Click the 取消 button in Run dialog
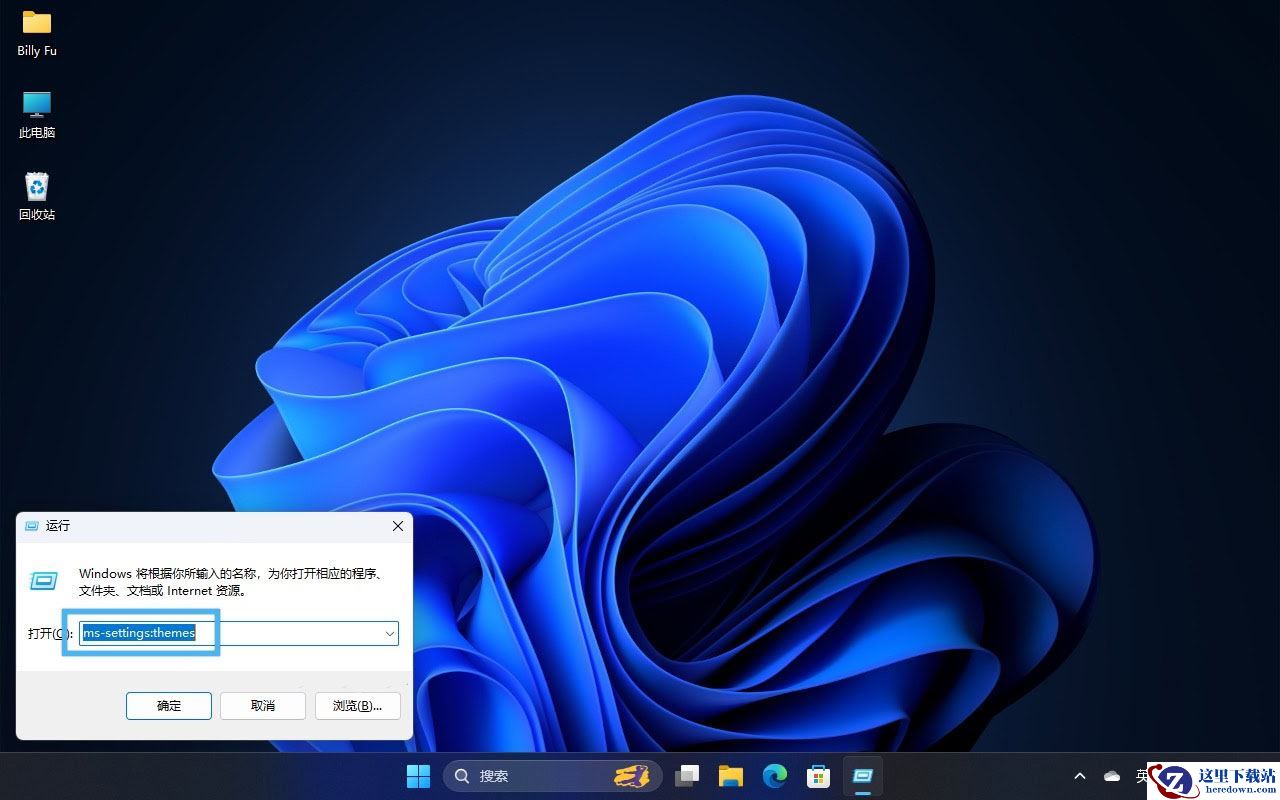Screen dimensions: 1280x800 pyautogui.click(x=263, y=705)
